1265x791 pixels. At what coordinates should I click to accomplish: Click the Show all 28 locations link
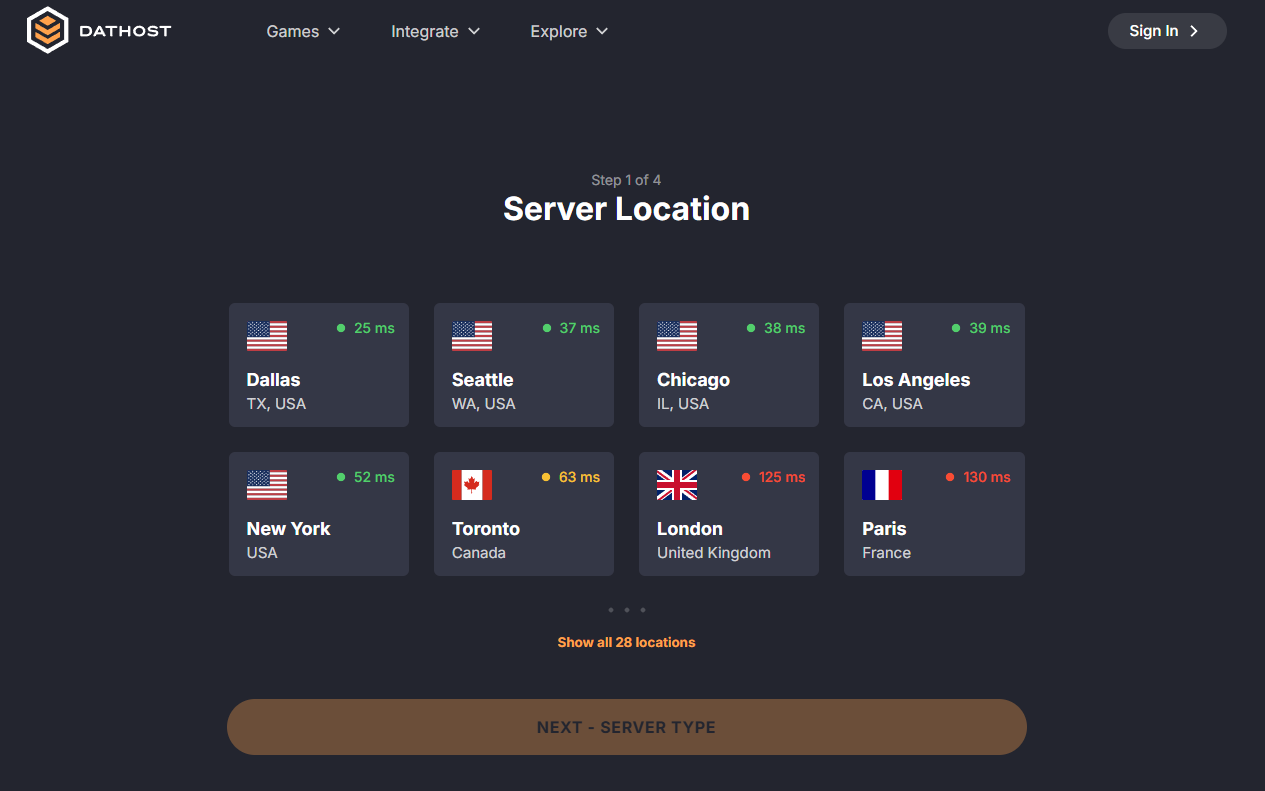[626, 641]
